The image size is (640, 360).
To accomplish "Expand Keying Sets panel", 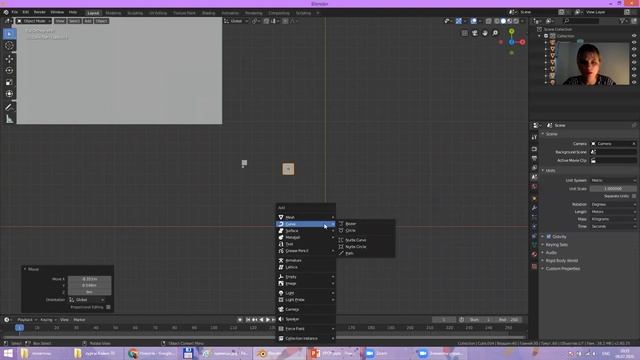I will 556,245.
